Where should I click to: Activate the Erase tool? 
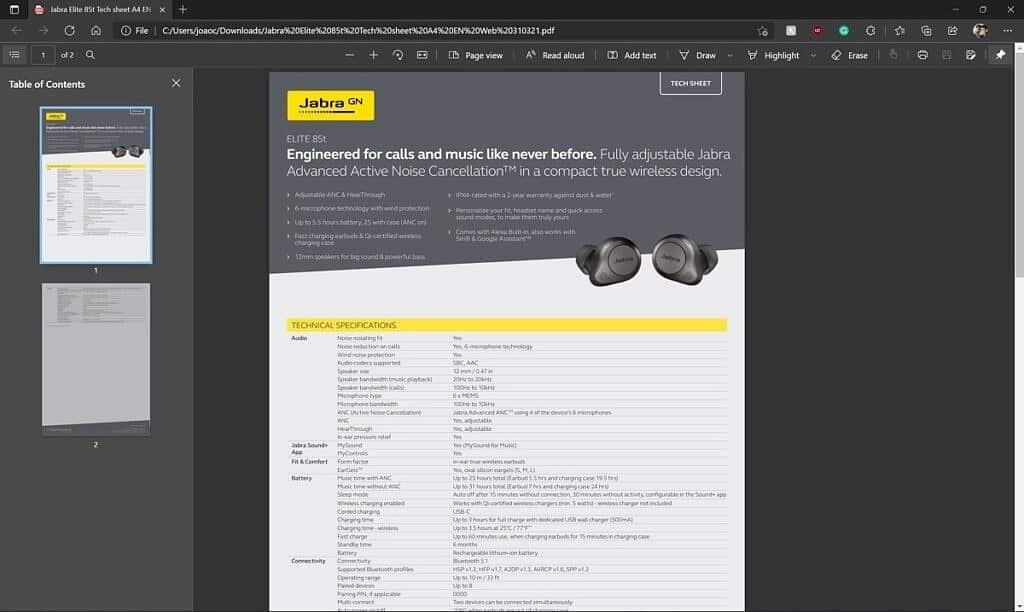click(x=849, y=55)
